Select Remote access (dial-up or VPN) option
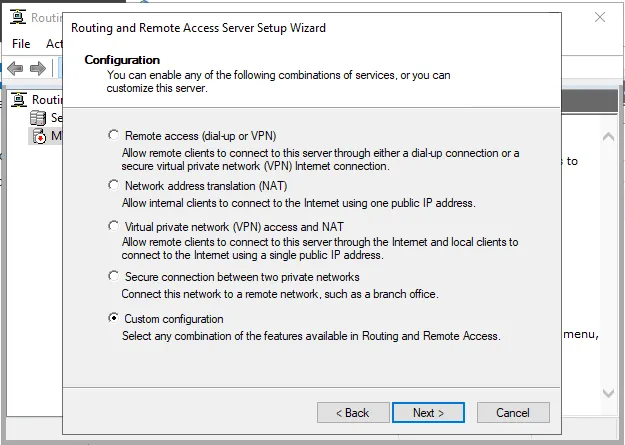Viewport: 625px width, 445px height. click(114, 135)
